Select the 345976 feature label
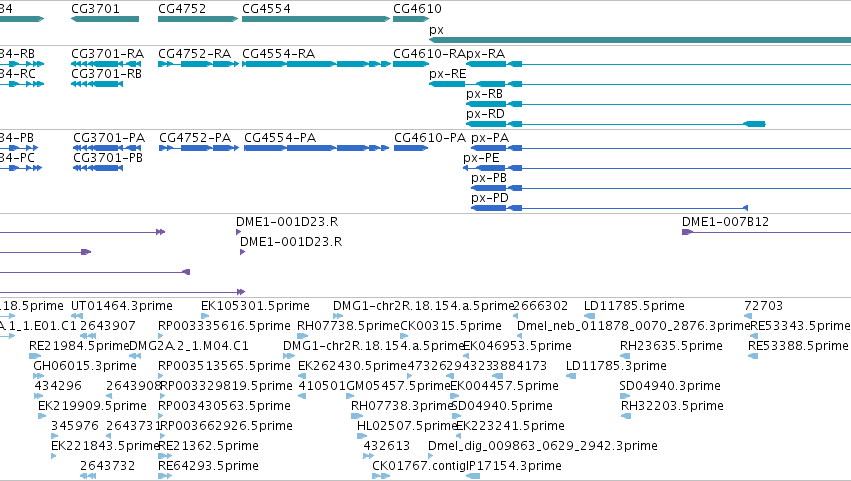This screenshot has width=851, height=481. pyautogui.click(x=75, y=427)
